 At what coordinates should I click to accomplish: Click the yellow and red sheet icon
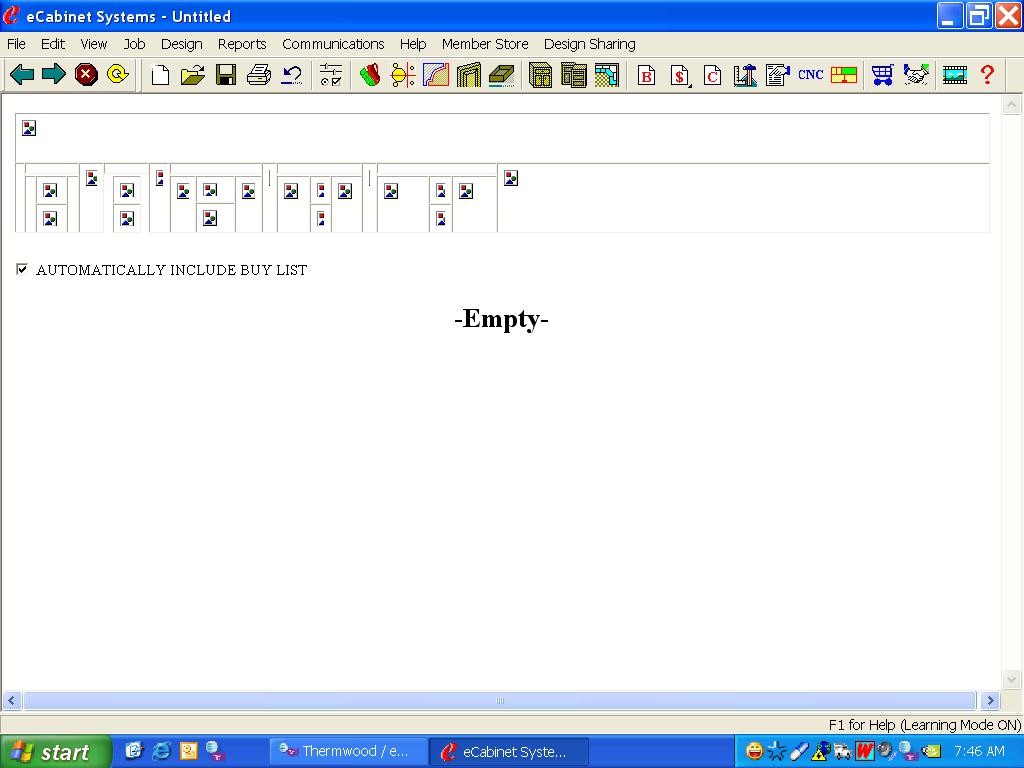844,75
